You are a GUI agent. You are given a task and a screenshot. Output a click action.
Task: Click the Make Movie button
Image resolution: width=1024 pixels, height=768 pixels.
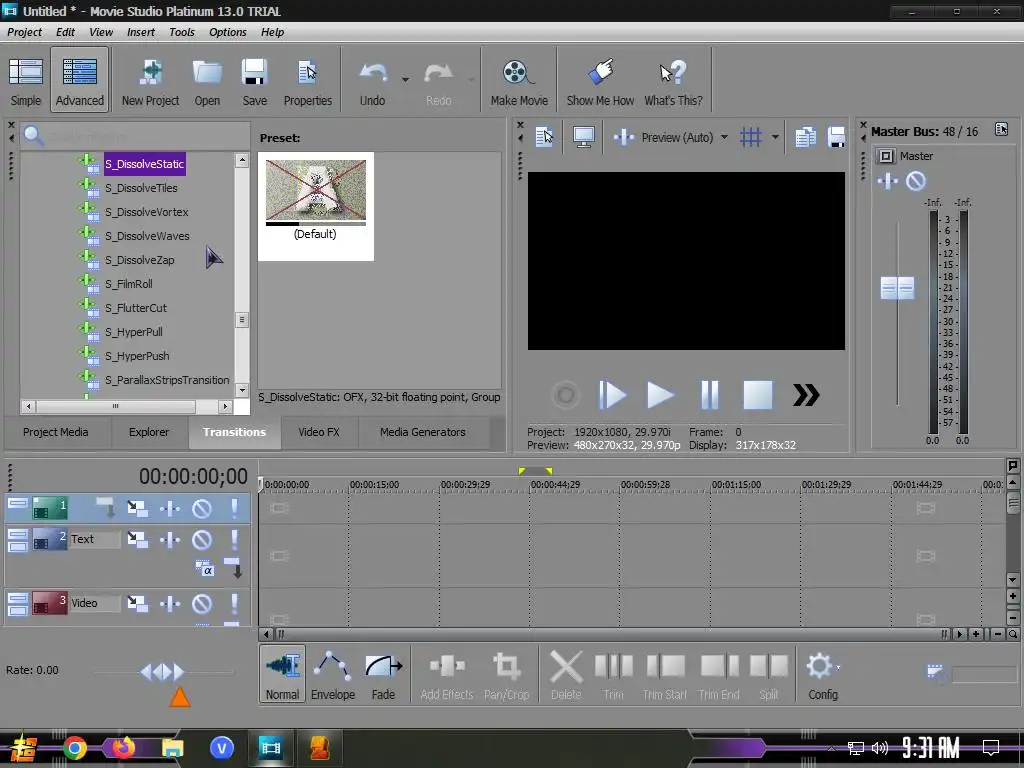point(519,82)
